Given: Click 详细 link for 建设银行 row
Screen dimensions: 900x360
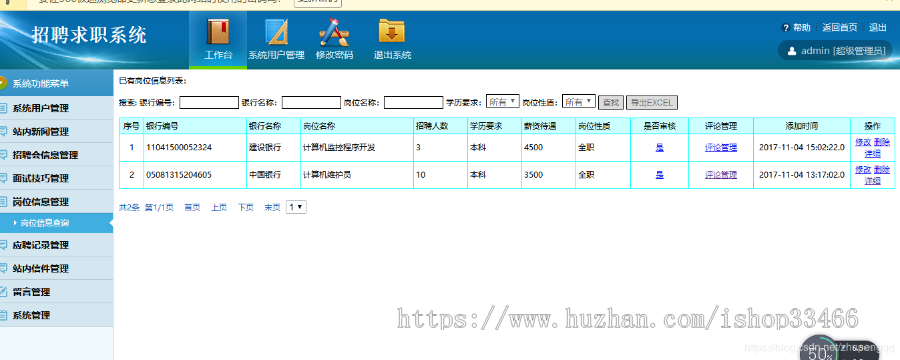Looking at the screenshot, I should pyautogui.click(x=872, y=153).
